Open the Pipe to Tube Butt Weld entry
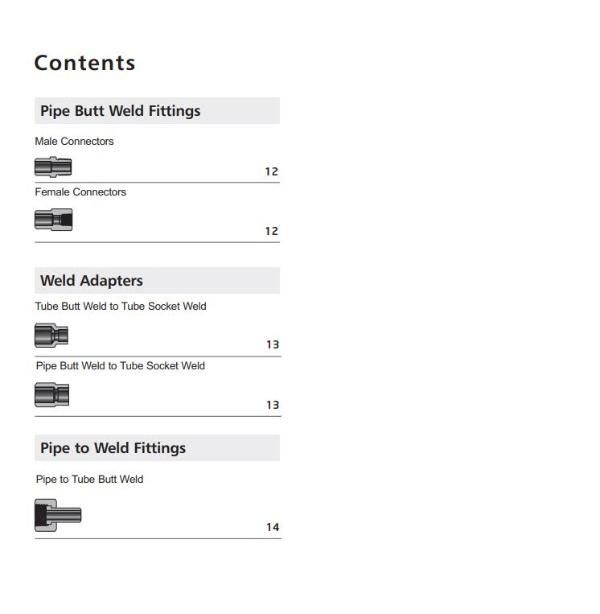Viewport: 600px width, 614px height. point(90,479)
